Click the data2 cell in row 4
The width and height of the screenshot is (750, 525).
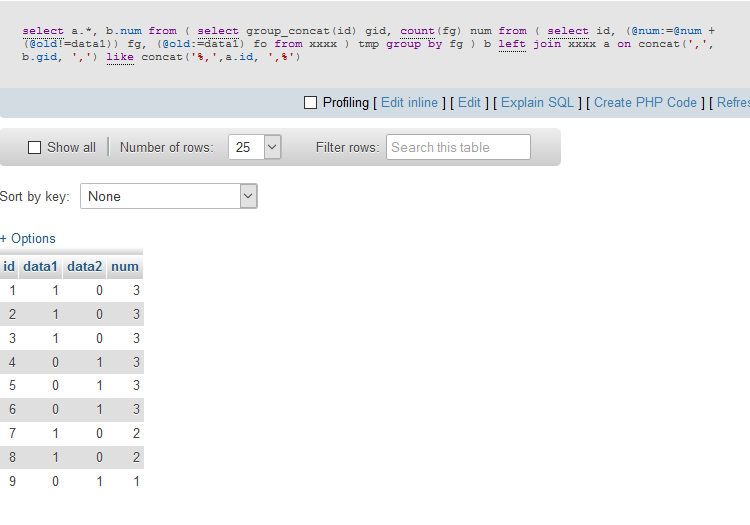[99, 362]
